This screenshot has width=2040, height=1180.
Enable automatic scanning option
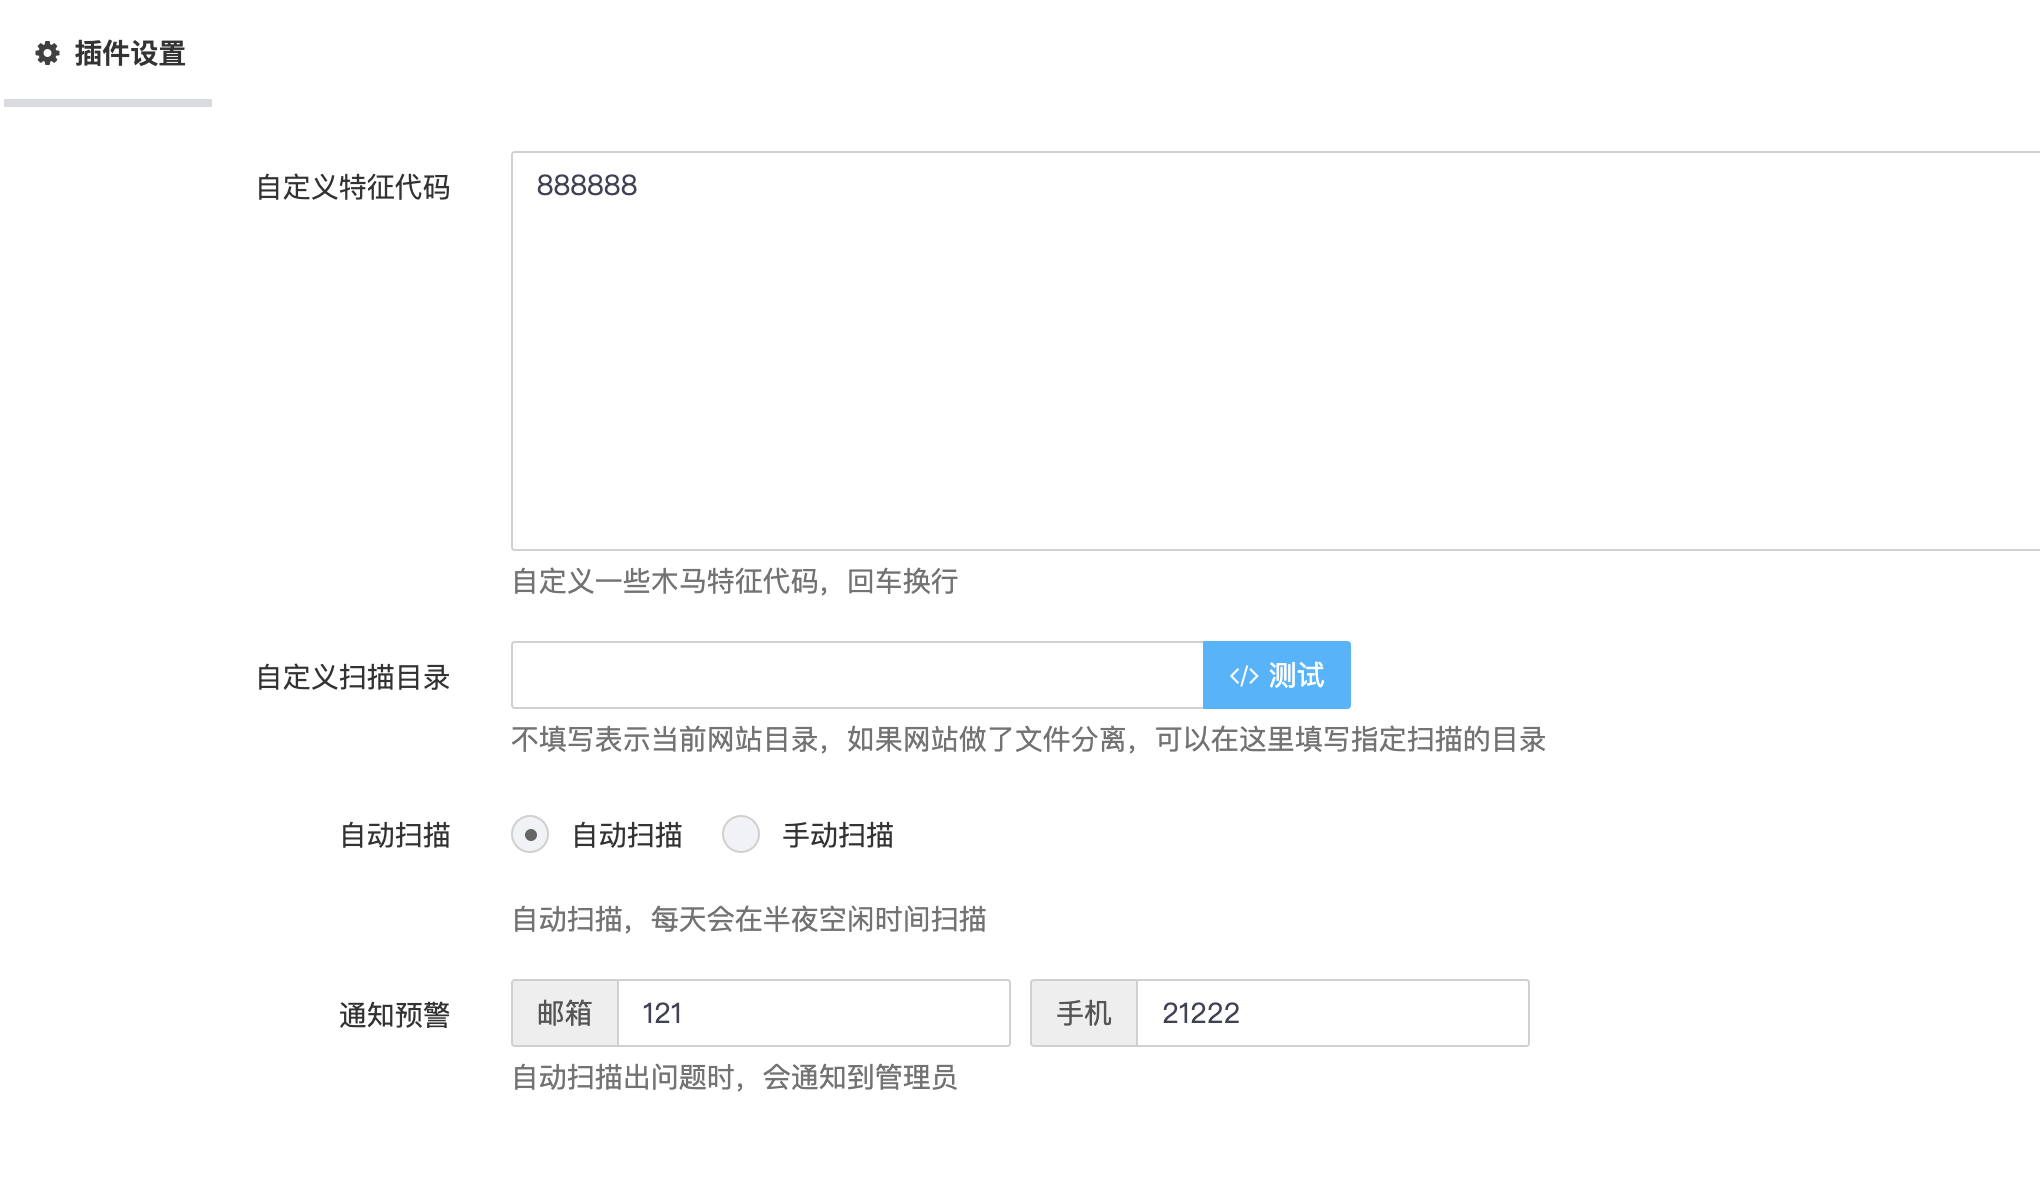point(530,834)
